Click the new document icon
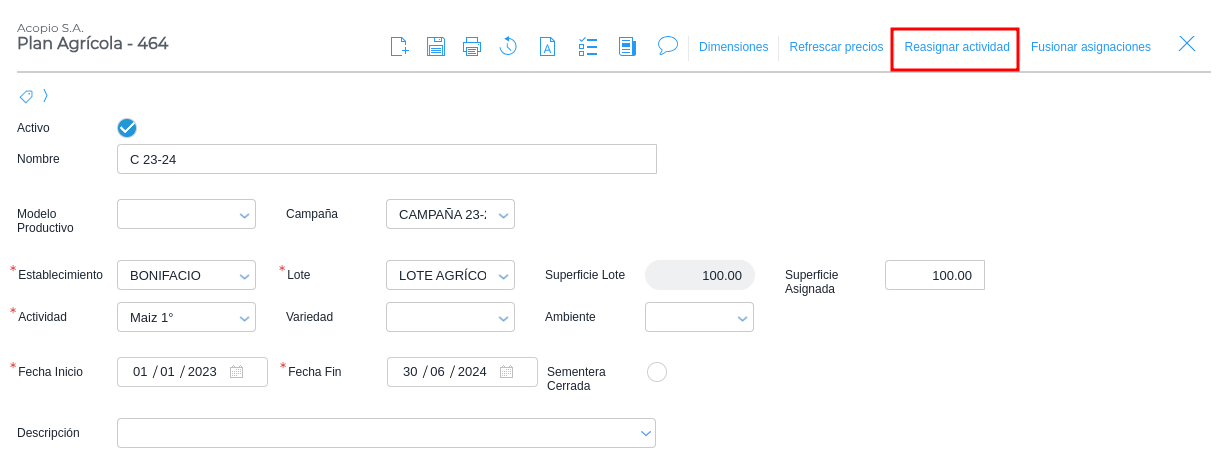1216x472 pixels. pyautogui.click(x=399, y=46)
